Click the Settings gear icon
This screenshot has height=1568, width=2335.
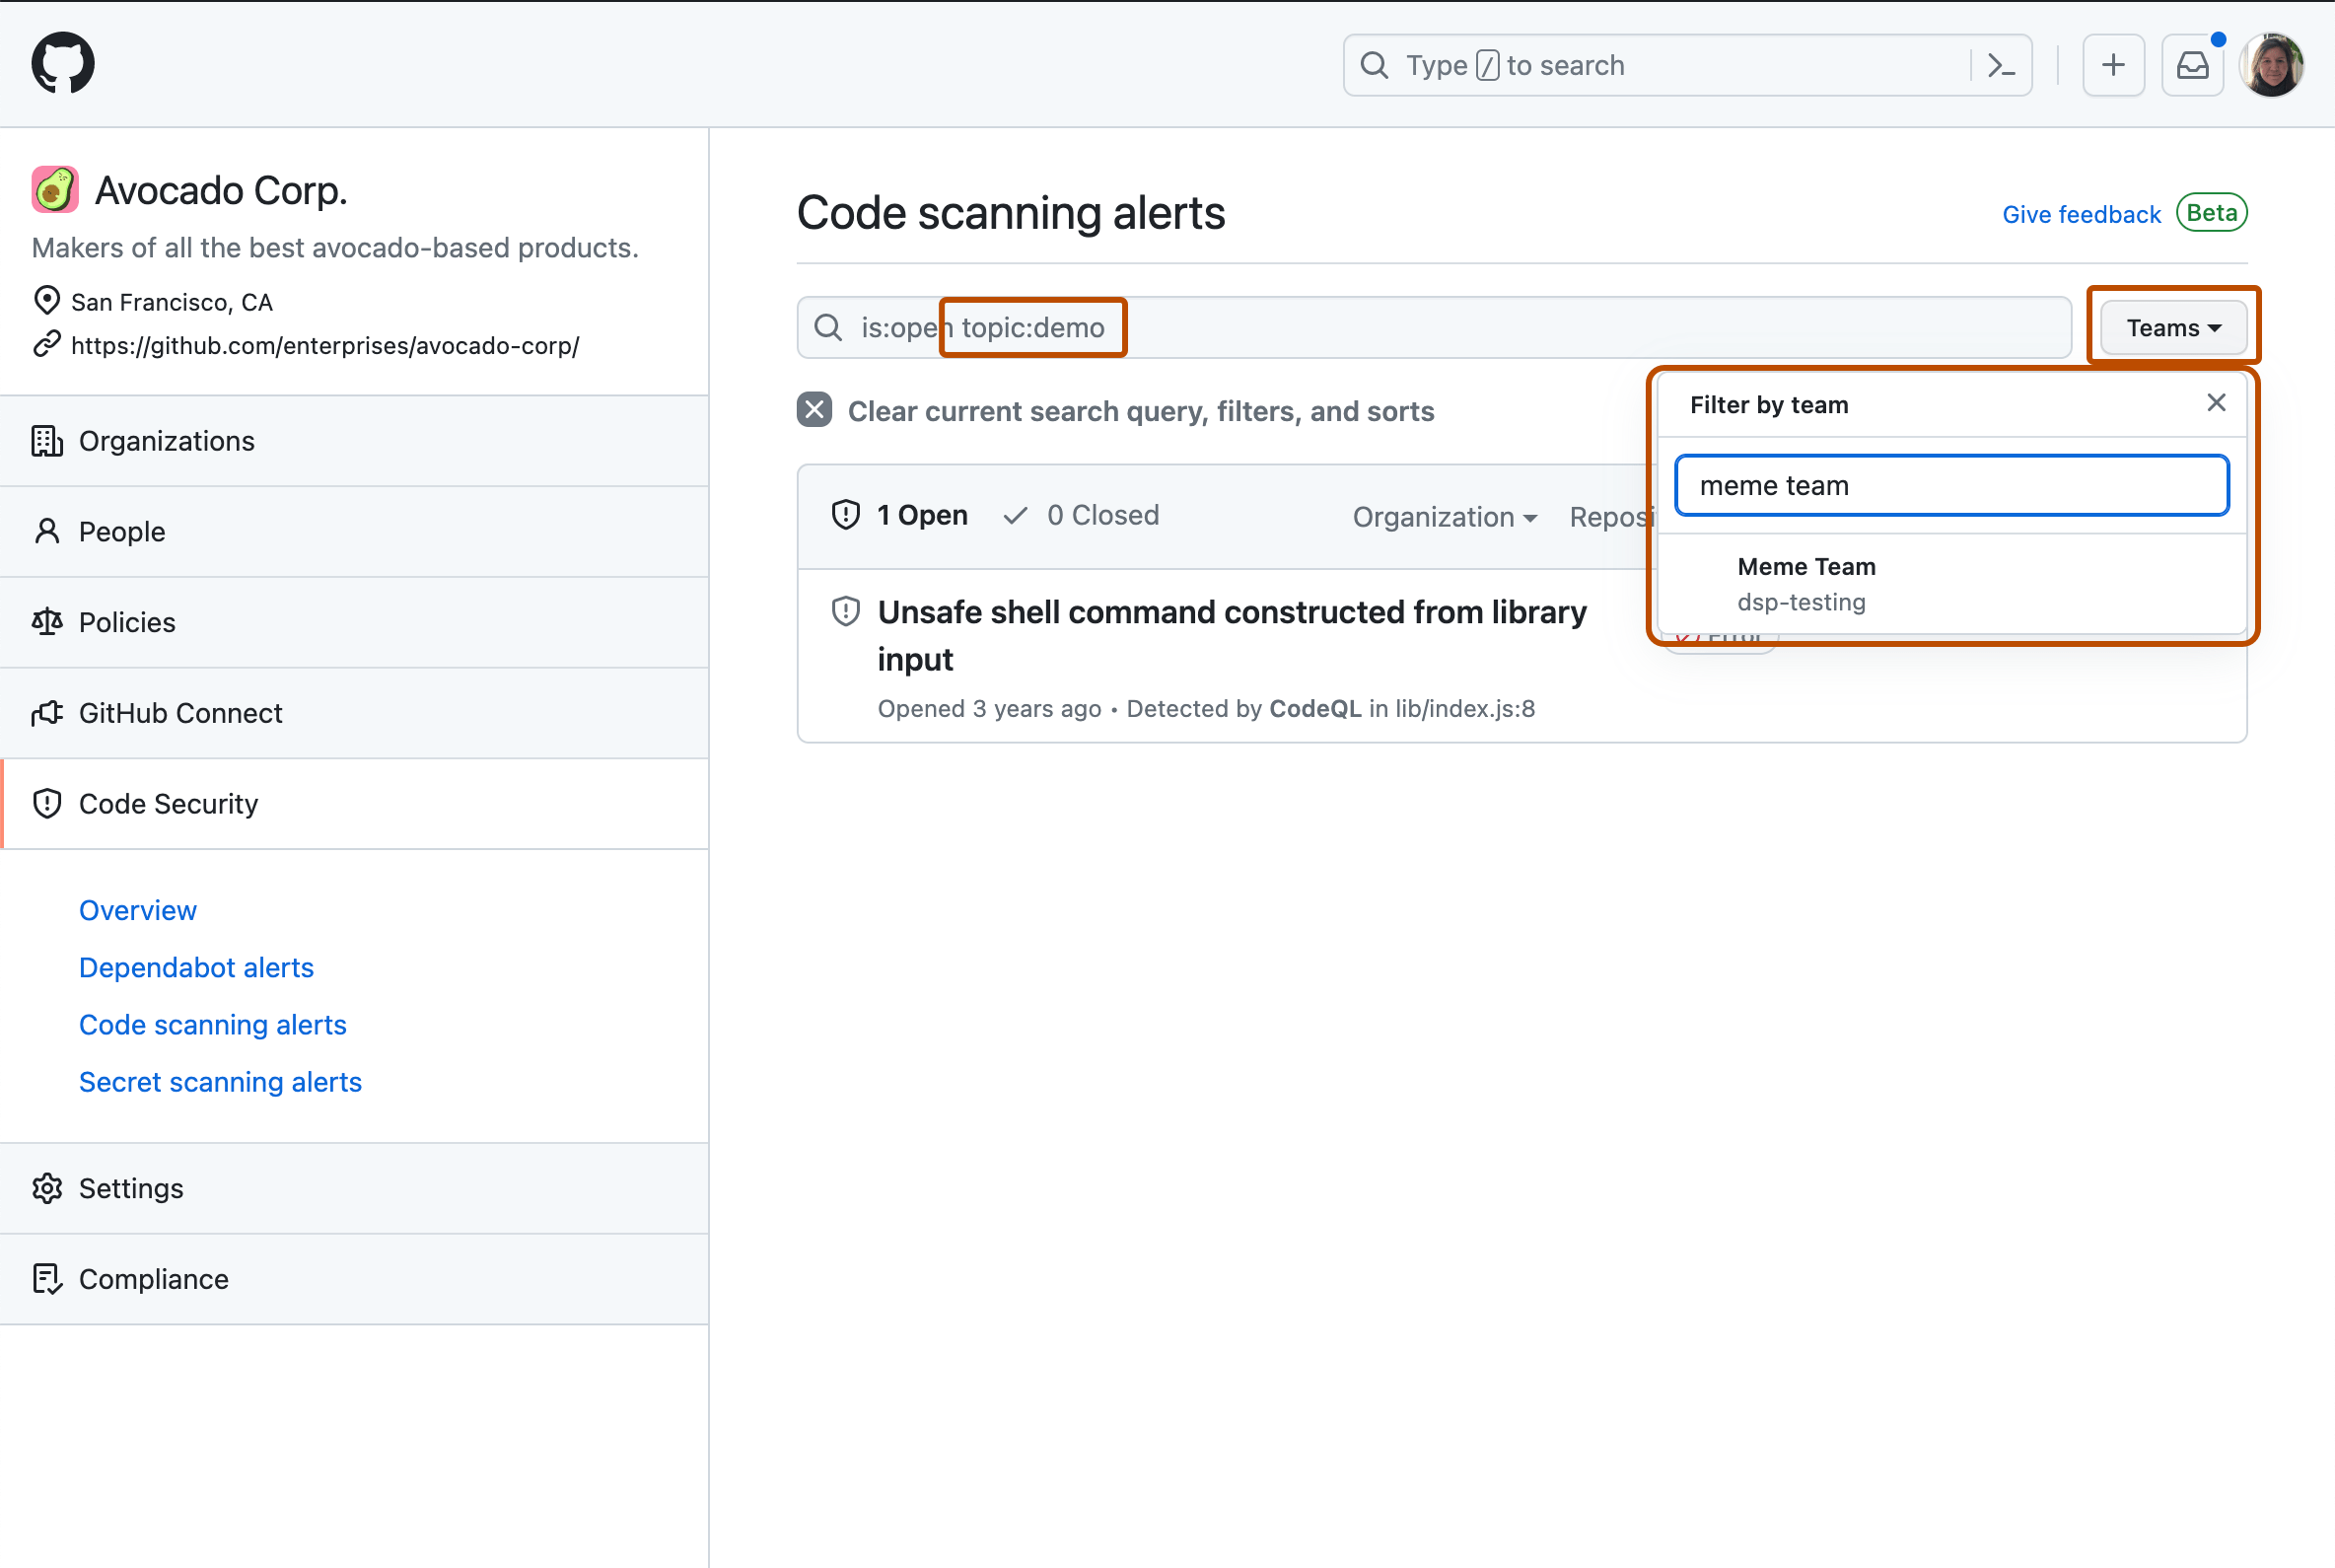tap(47, 1188)
